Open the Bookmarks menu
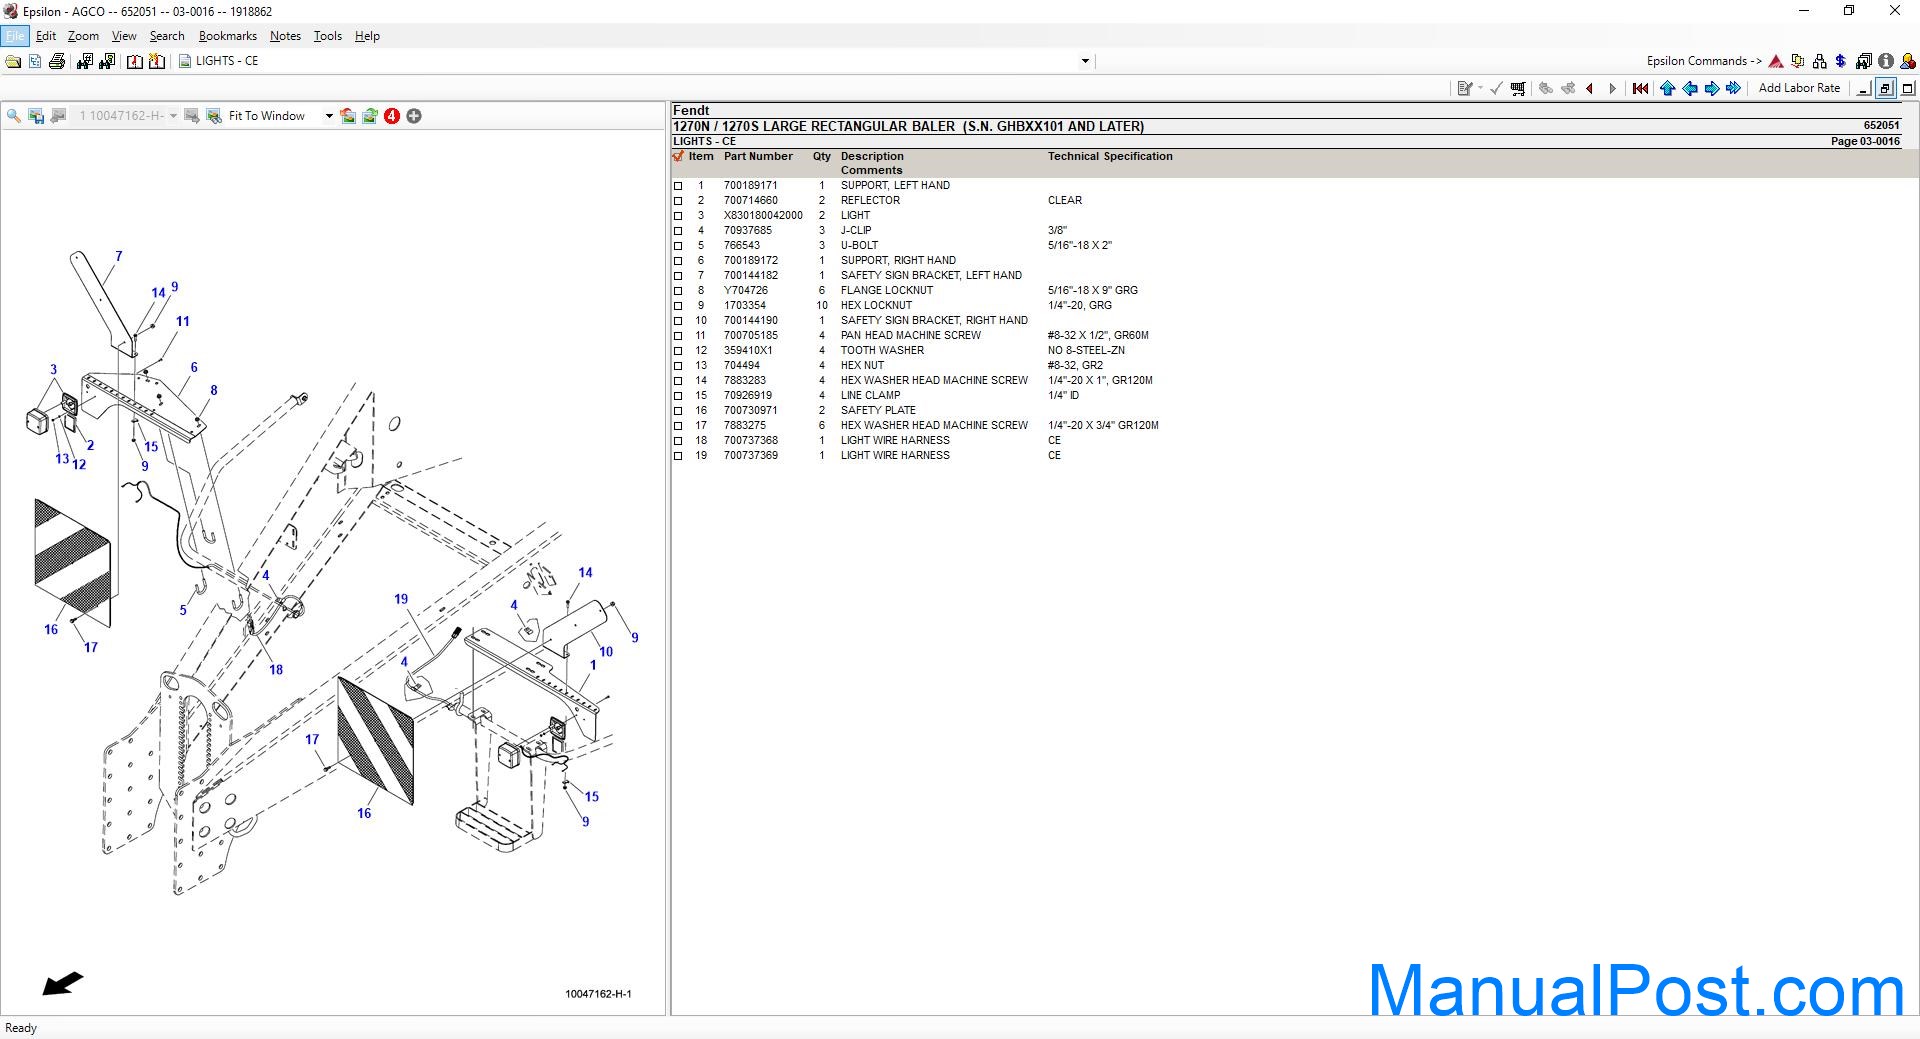 (x=228, y=36)
